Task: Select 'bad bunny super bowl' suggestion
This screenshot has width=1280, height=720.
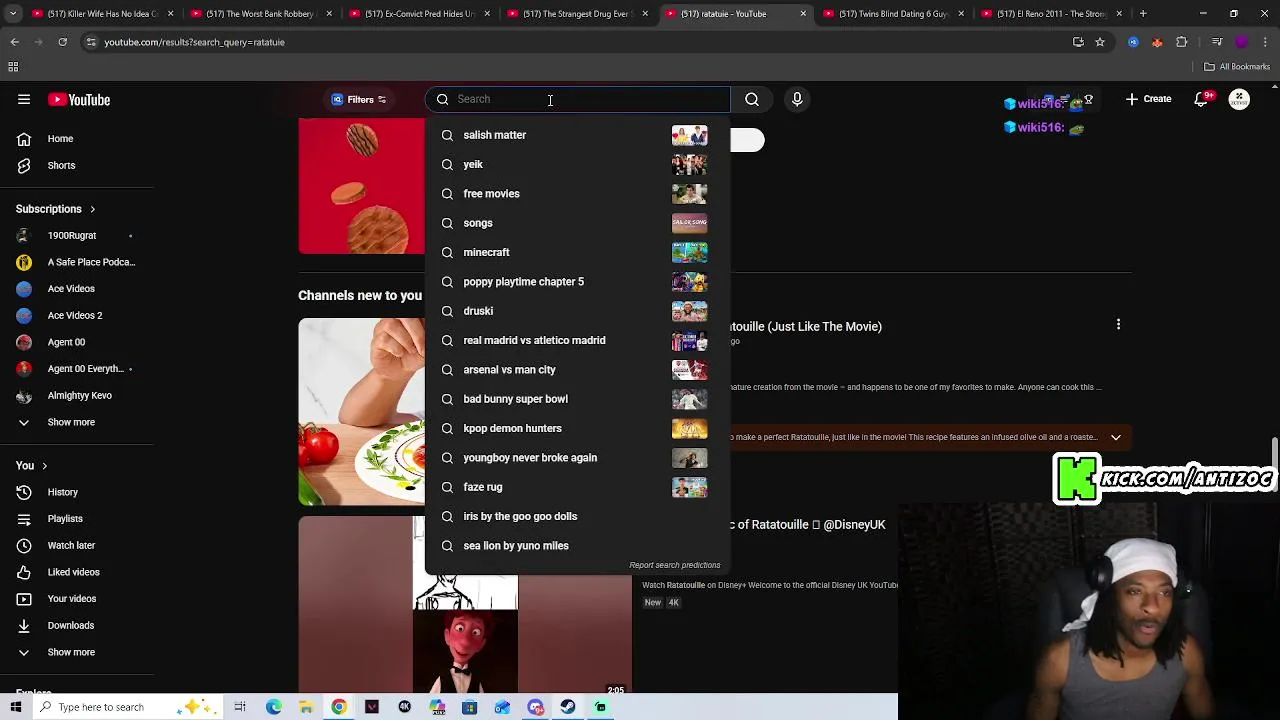Action: pyautogui.click(x=577, y=399)
